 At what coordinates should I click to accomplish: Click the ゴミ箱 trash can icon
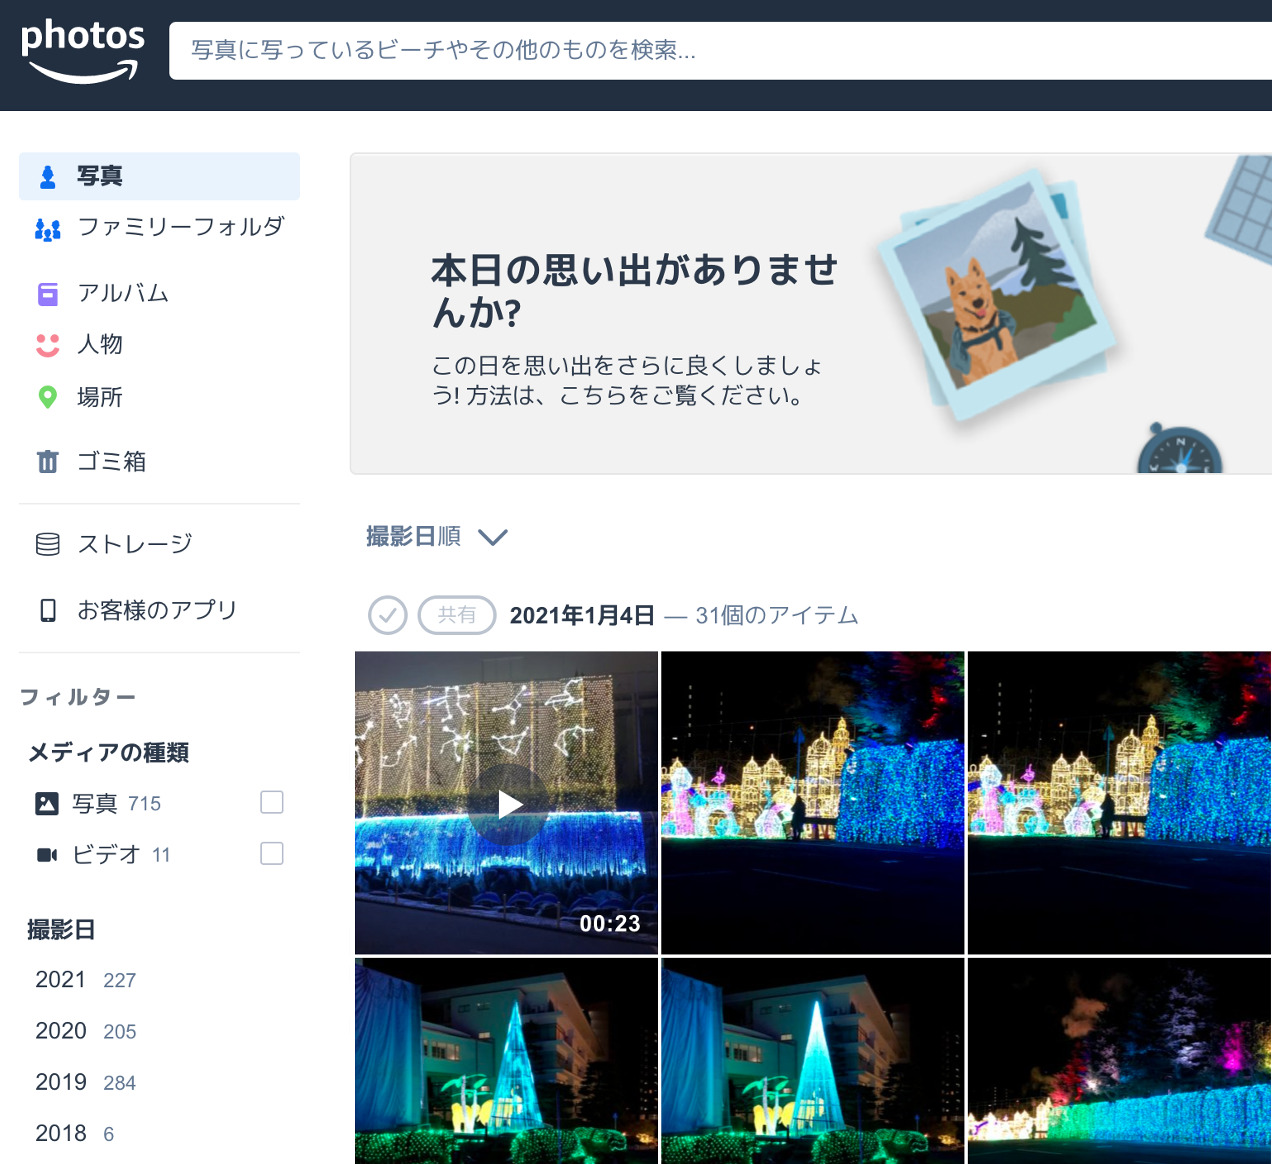47,462
